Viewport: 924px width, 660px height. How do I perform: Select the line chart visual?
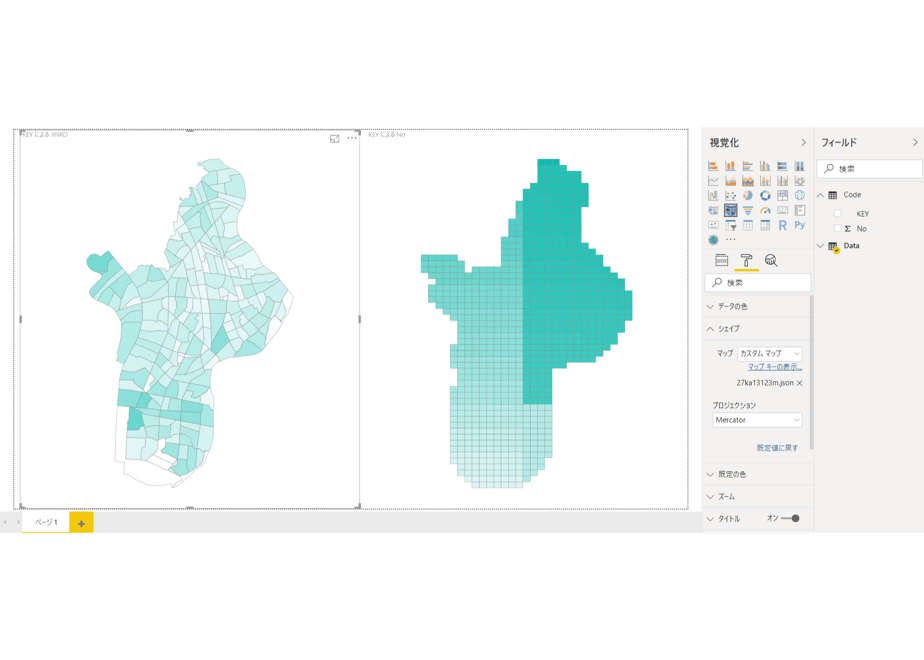click(713, 180)
